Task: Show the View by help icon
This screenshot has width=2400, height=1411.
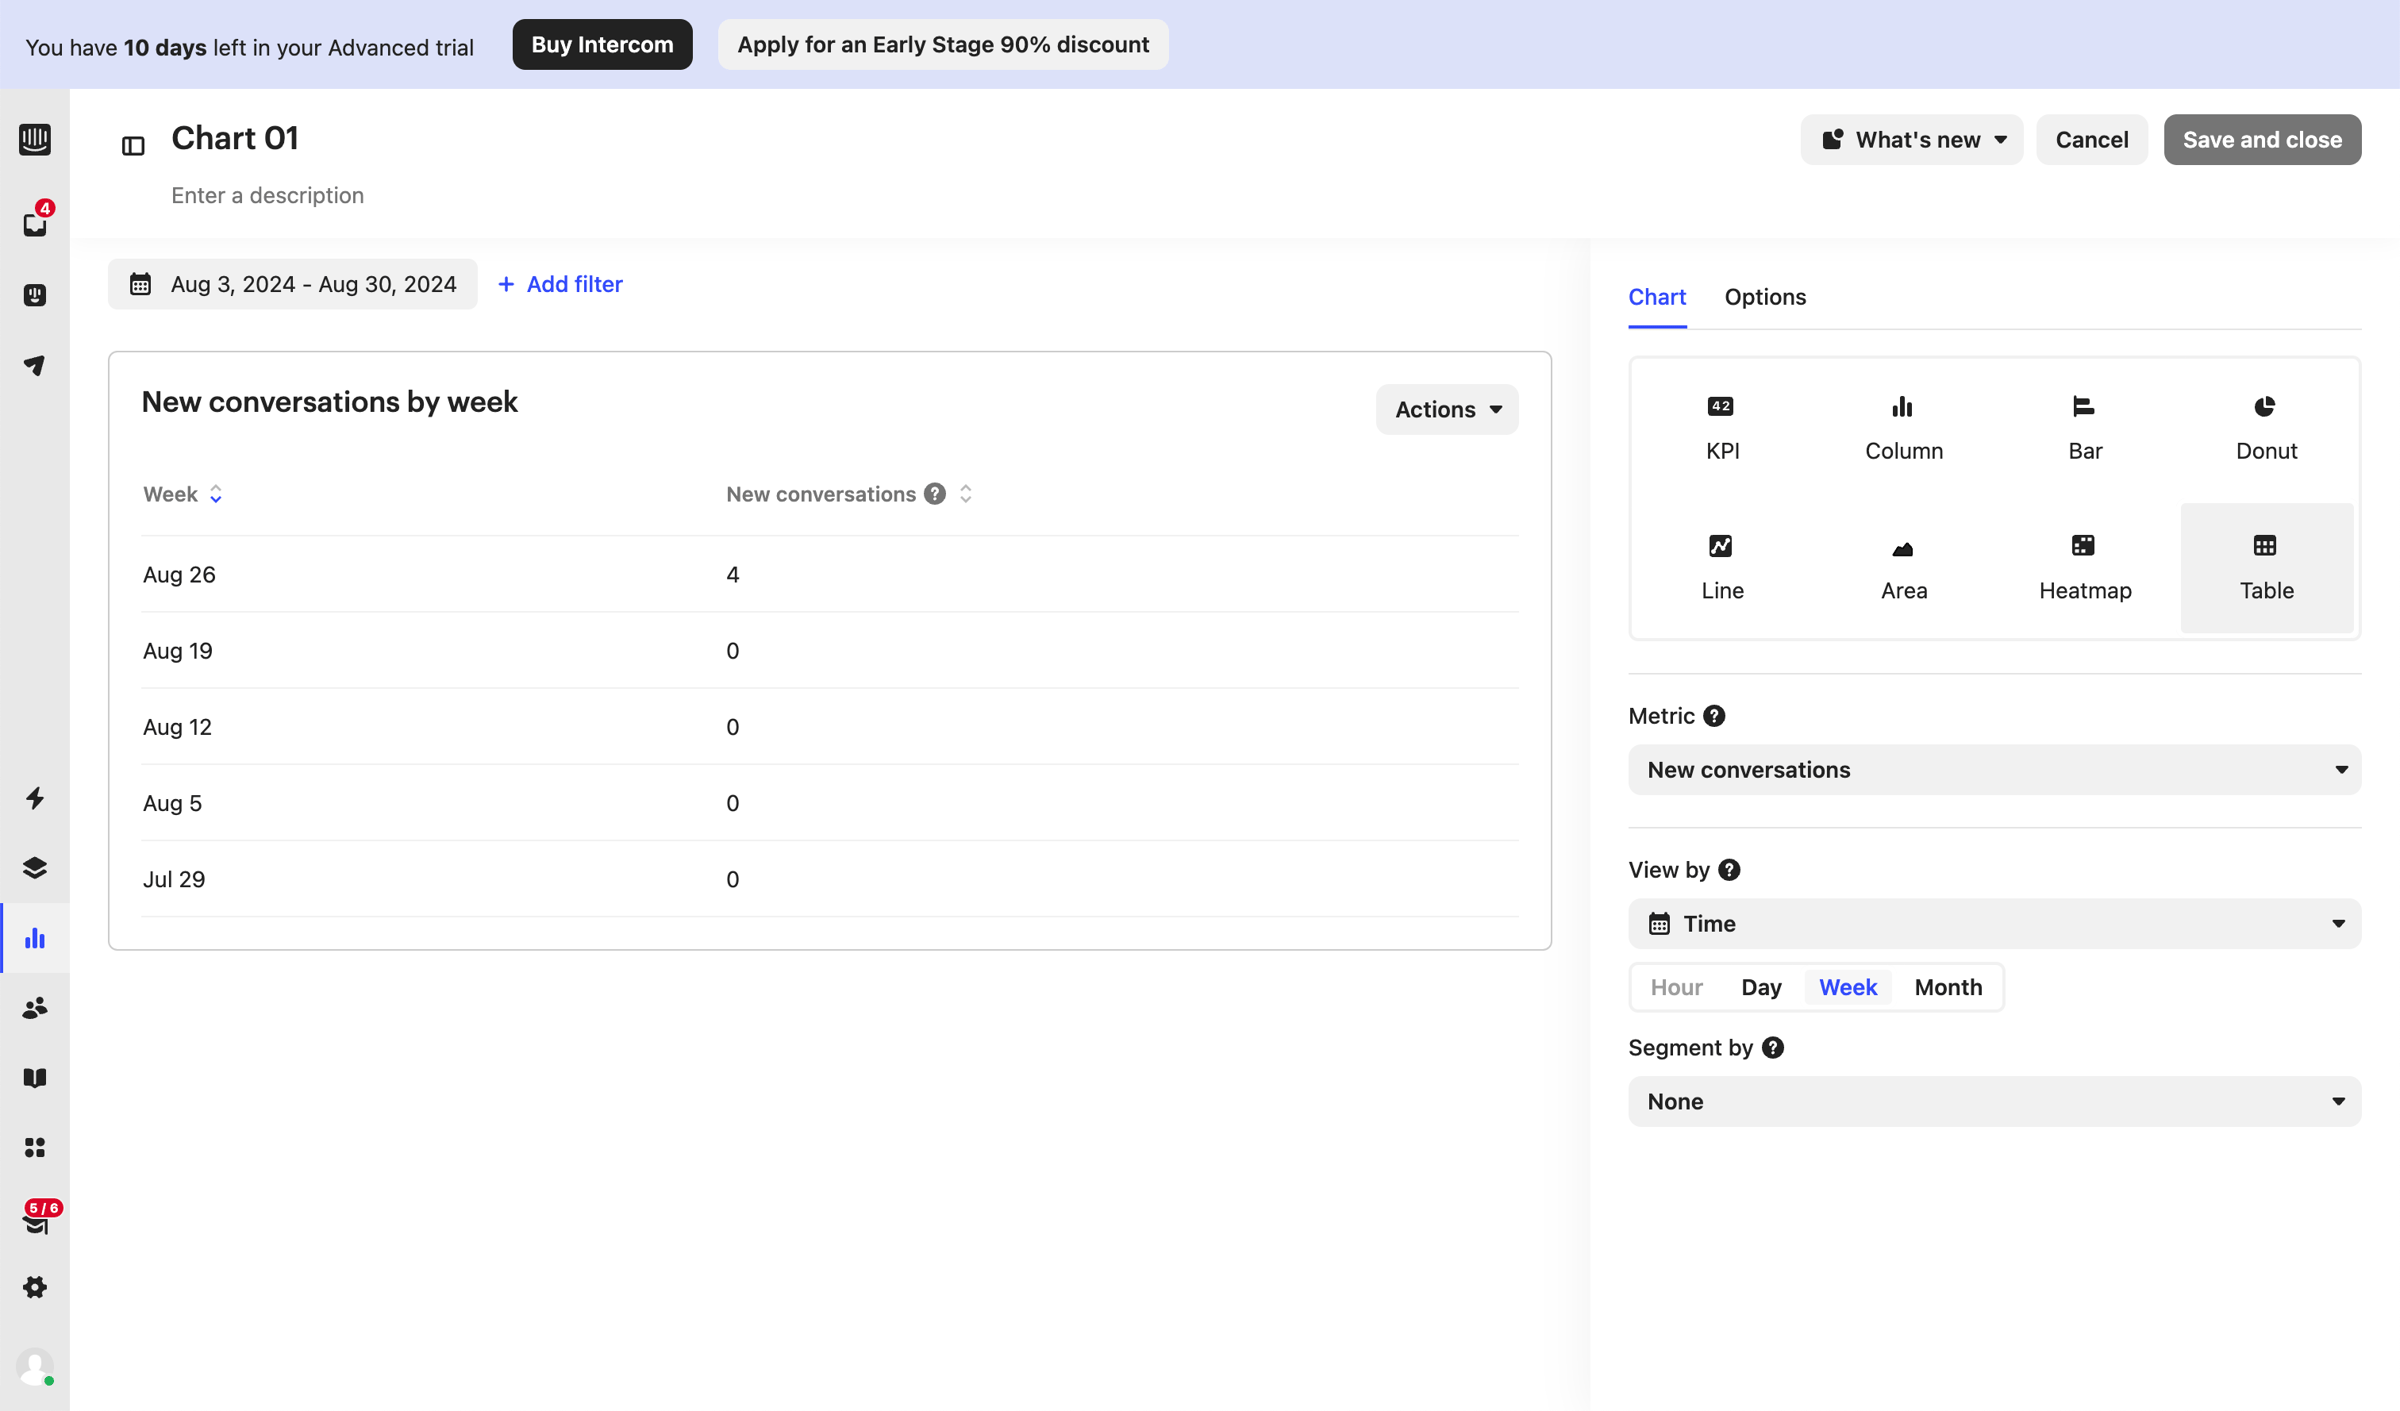Action: [1729, 870]
